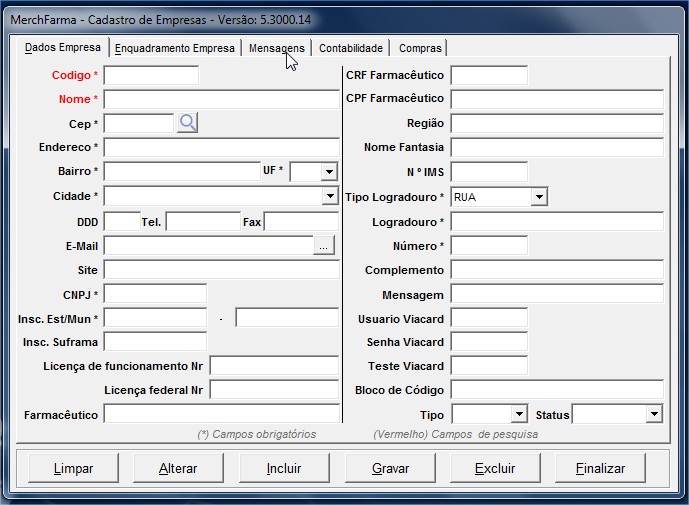The image size is (689, 505).
Task: Save with the Gravar button
Action: [390, 468]
